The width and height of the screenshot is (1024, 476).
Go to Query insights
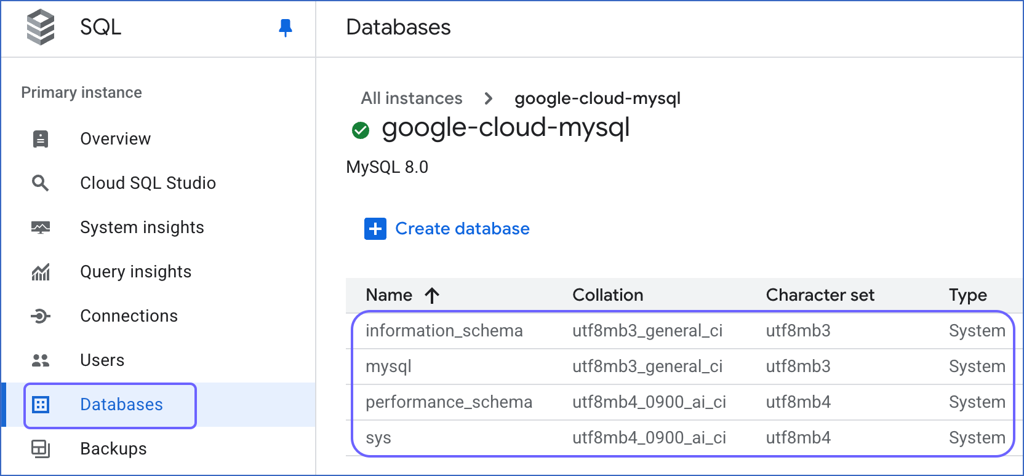[136, 272]
